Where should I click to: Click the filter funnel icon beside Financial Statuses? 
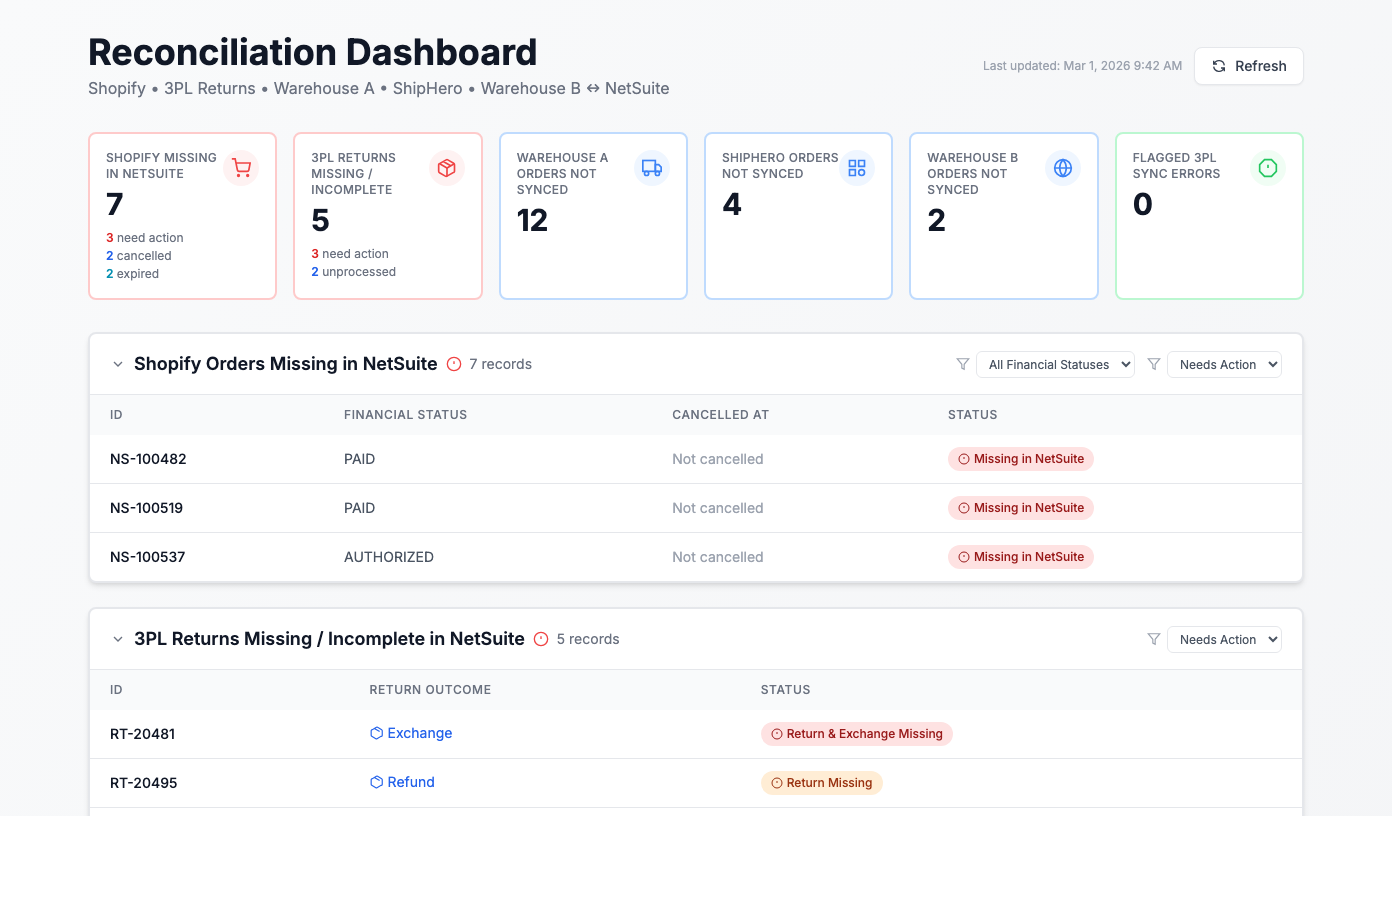[x=963, y=364]
